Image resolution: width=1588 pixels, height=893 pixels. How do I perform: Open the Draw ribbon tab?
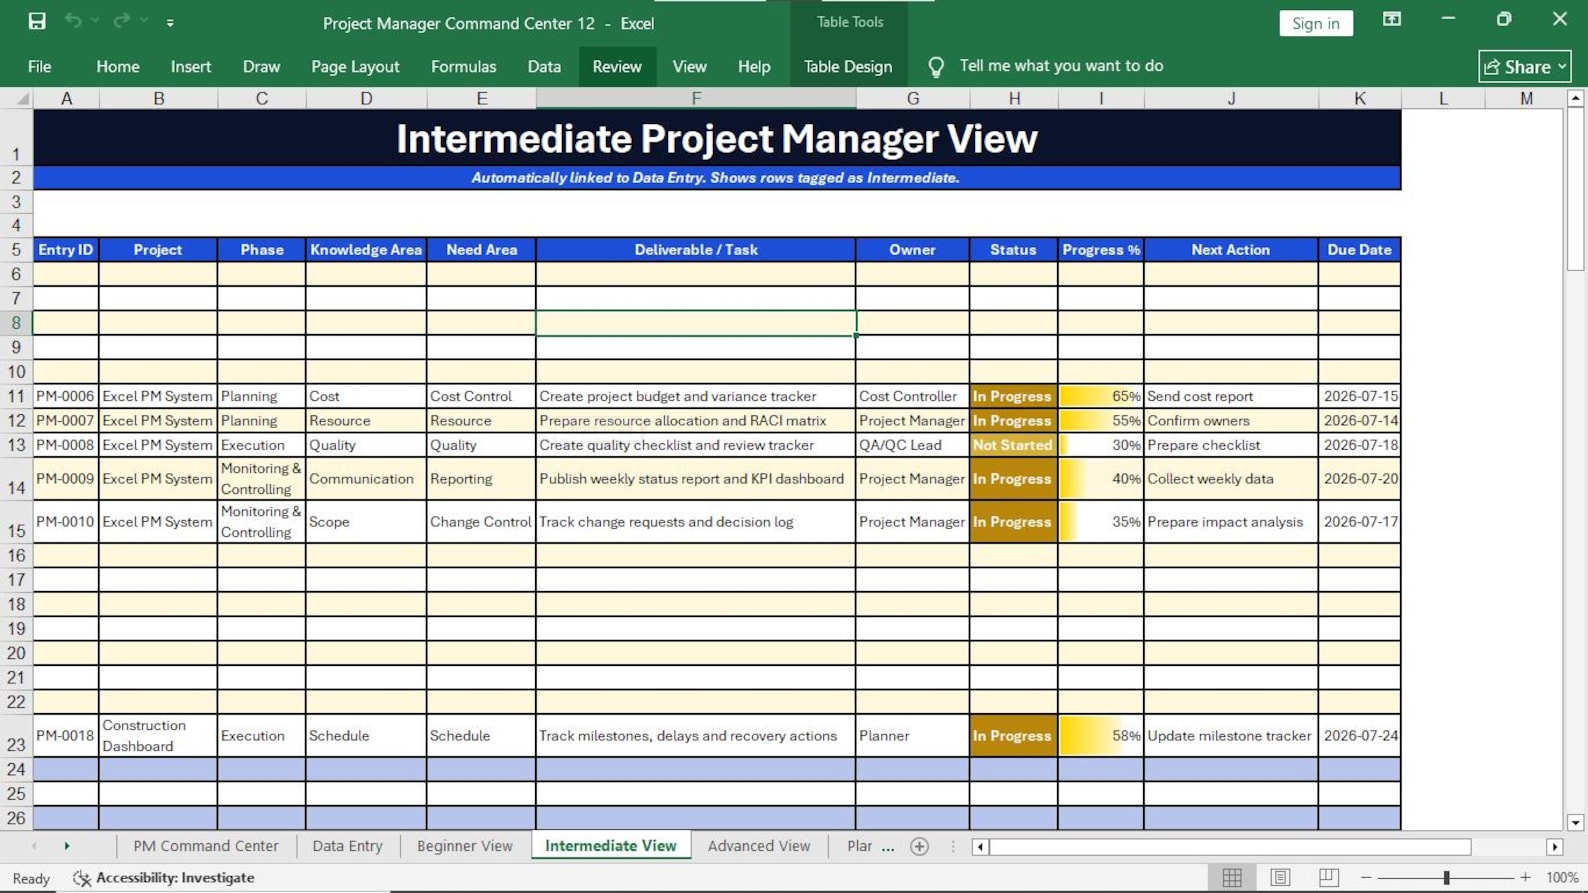click(x=261, y=66)
